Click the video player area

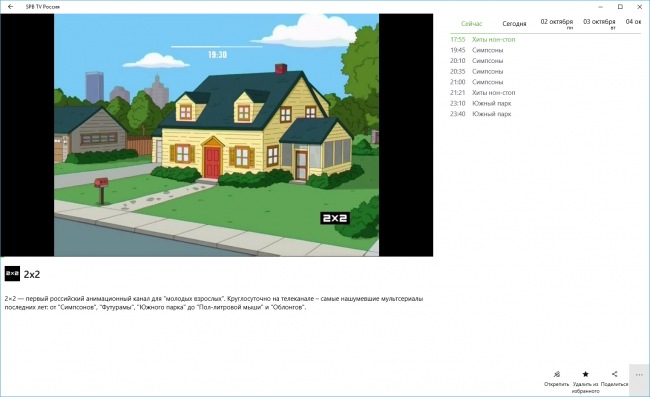pos(217,135)
